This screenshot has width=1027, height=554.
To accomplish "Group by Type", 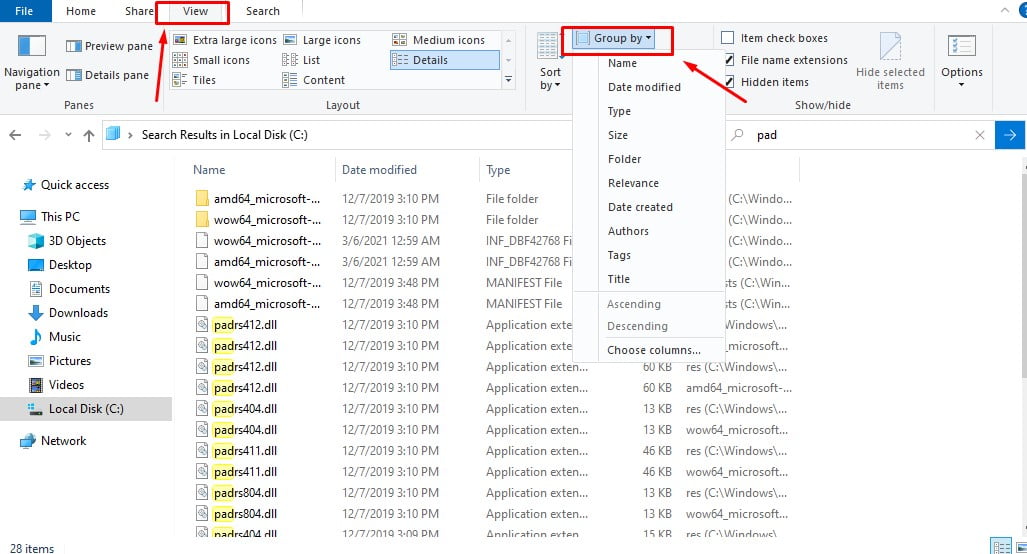I will click(619, 111).
